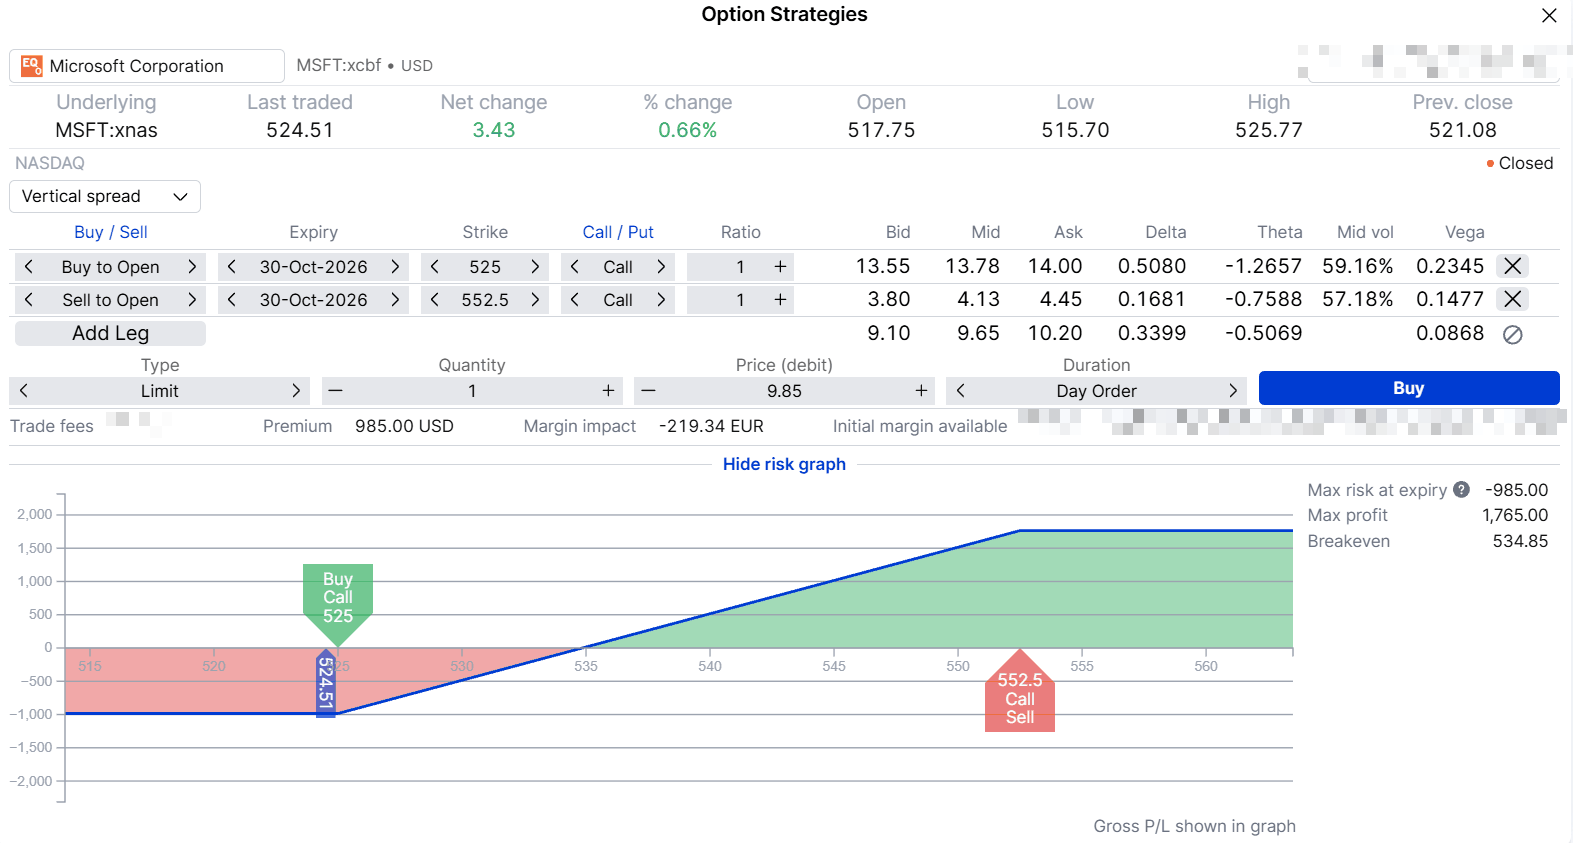Click the price field showing 9.85

click(785, 391)
